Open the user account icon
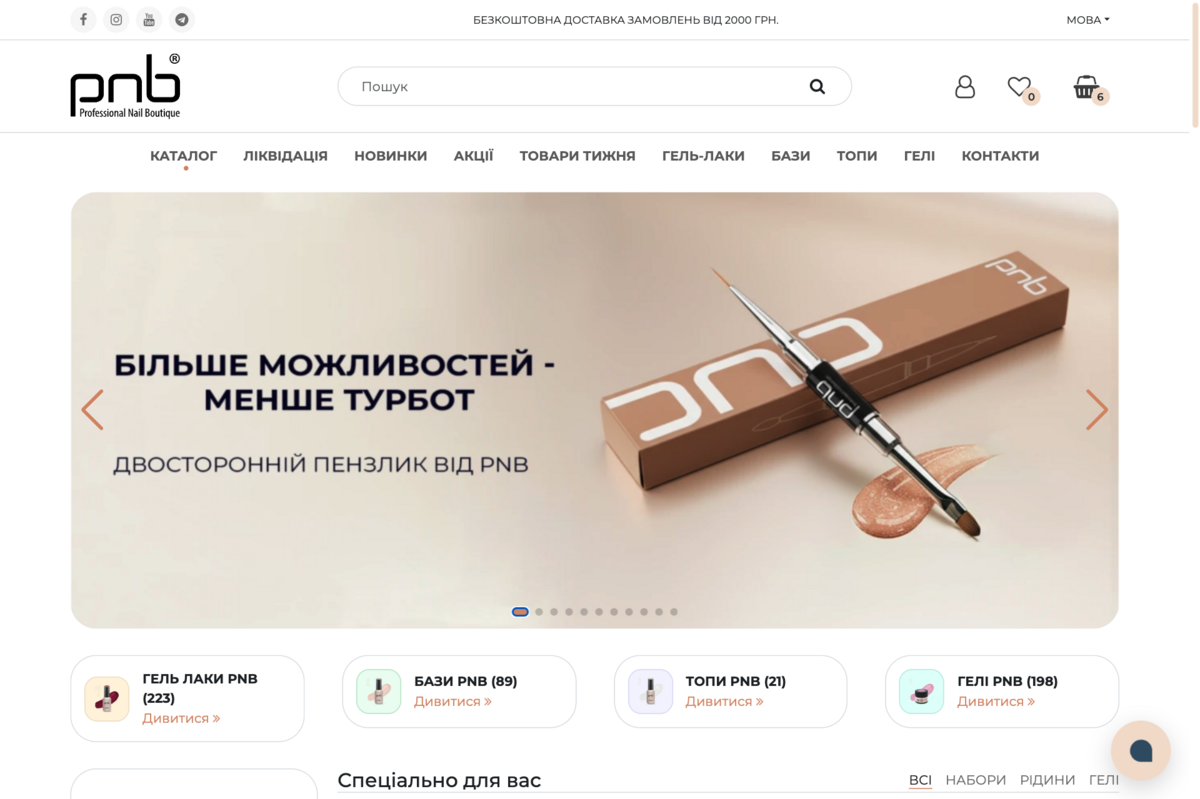The height and width of the screenshot is (799, 1200). (x=965, y=87)
